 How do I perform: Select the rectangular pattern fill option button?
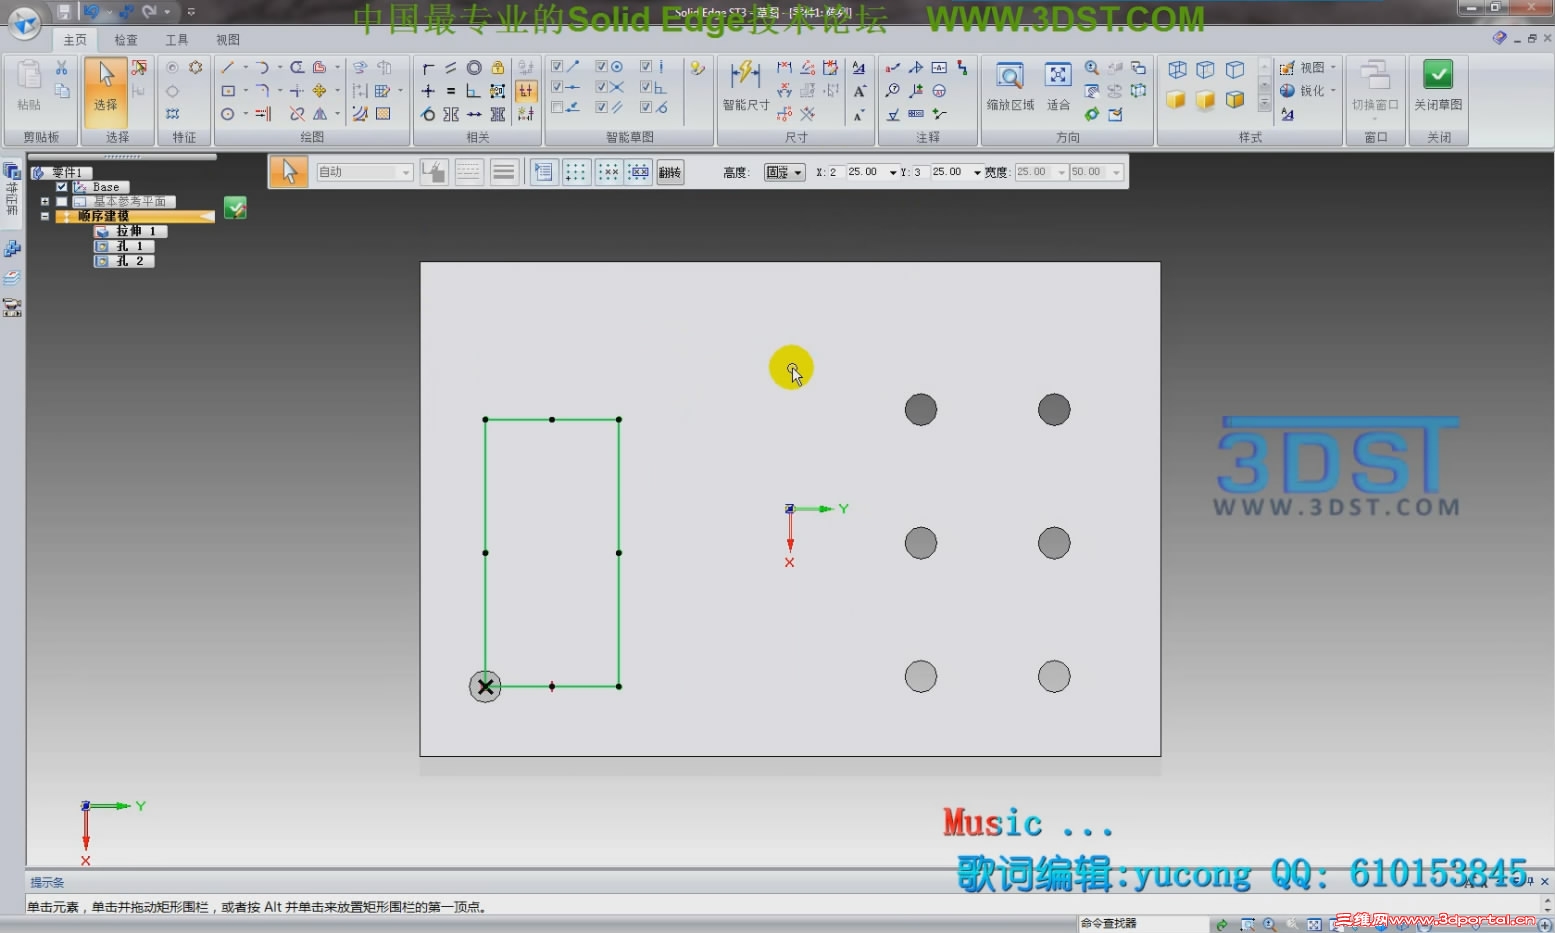pos(576,172)
